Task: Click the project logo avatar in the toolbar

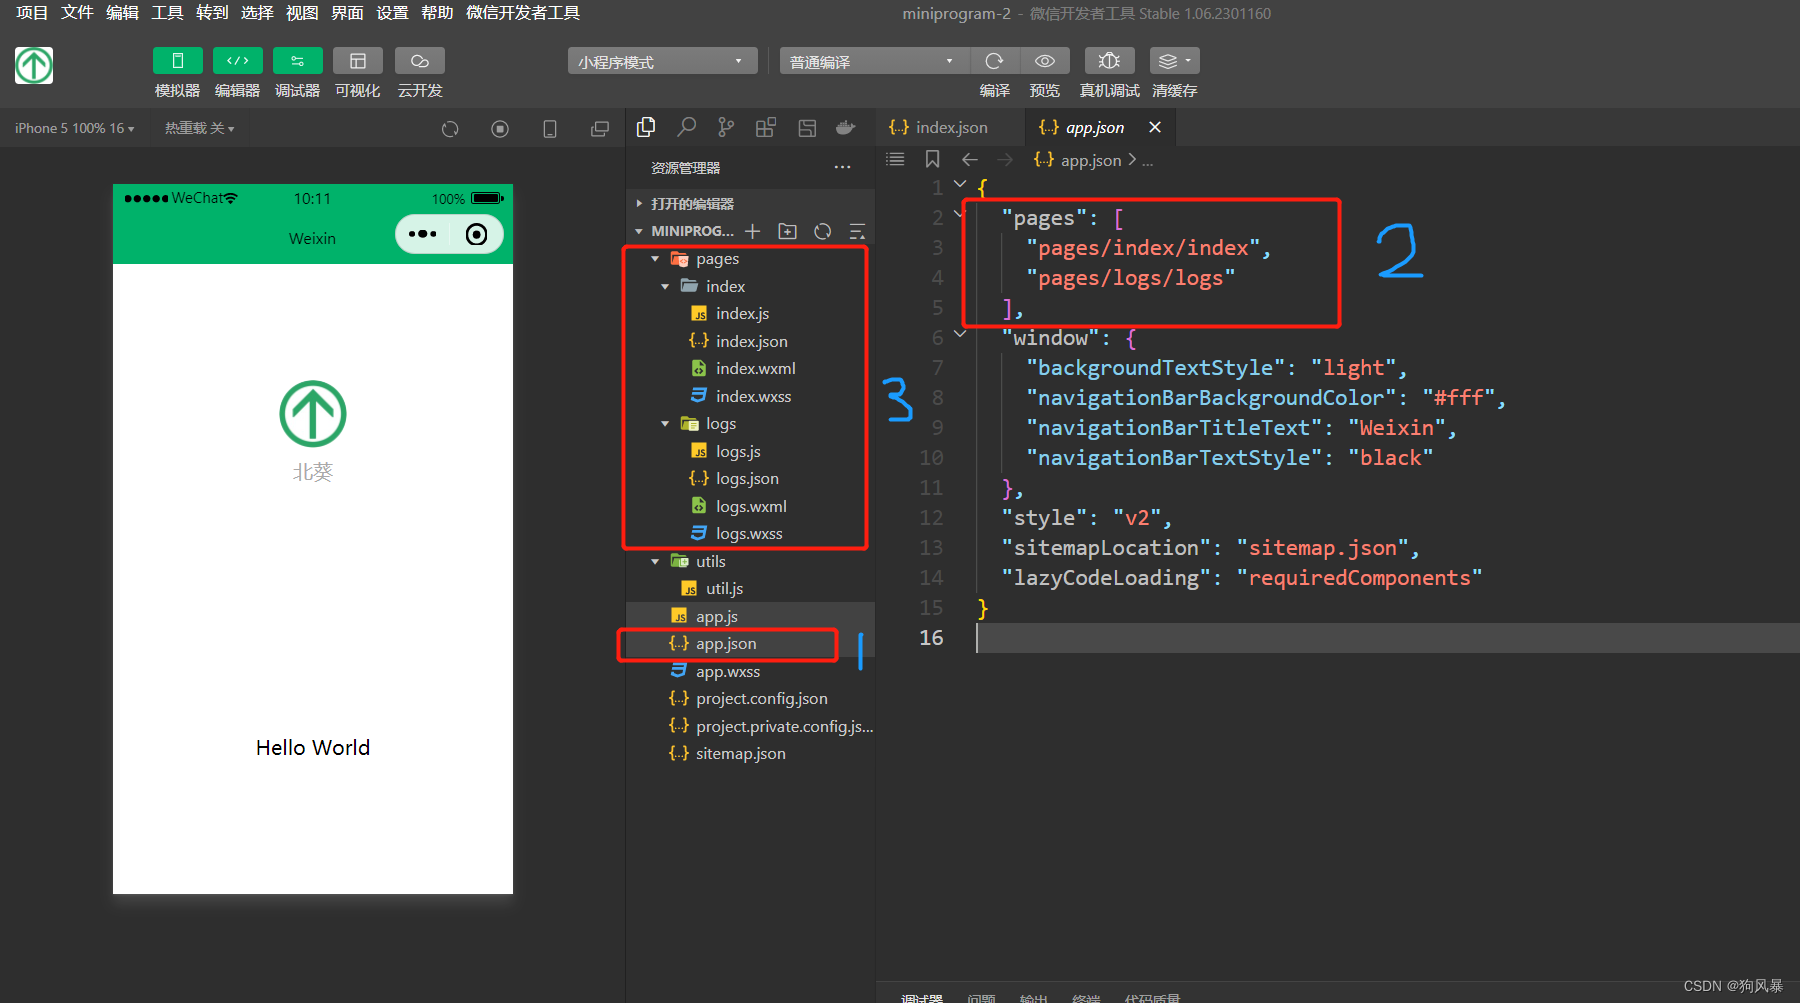Action: pyautogui.click(x=34, y=66)
